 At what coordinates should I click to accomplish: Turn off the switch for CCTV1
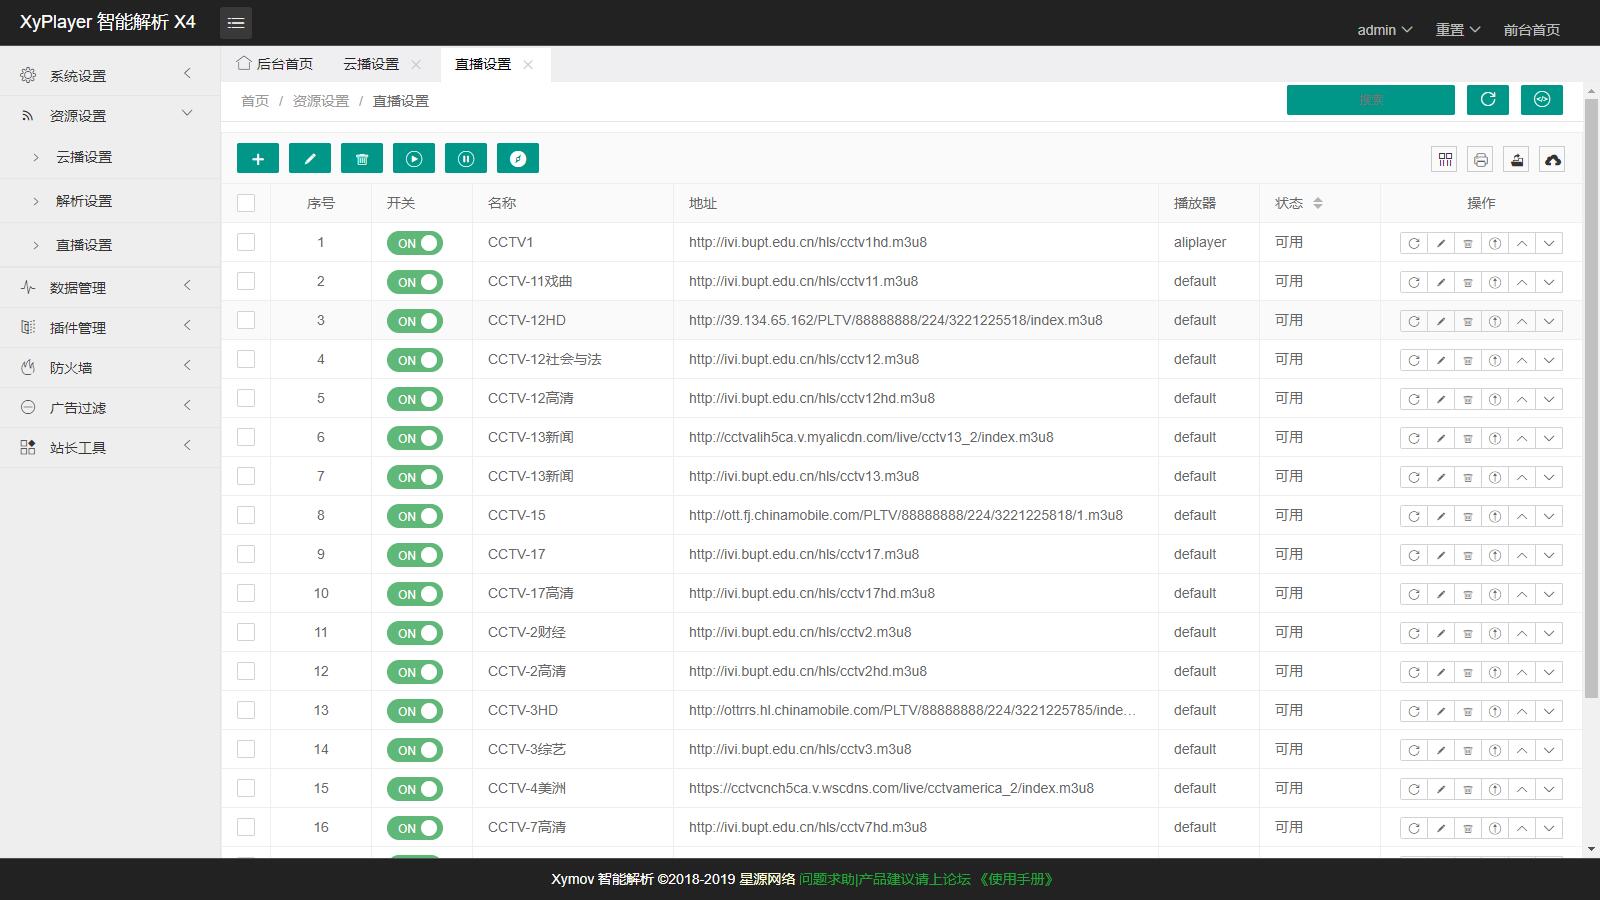(x=414, y=243)
